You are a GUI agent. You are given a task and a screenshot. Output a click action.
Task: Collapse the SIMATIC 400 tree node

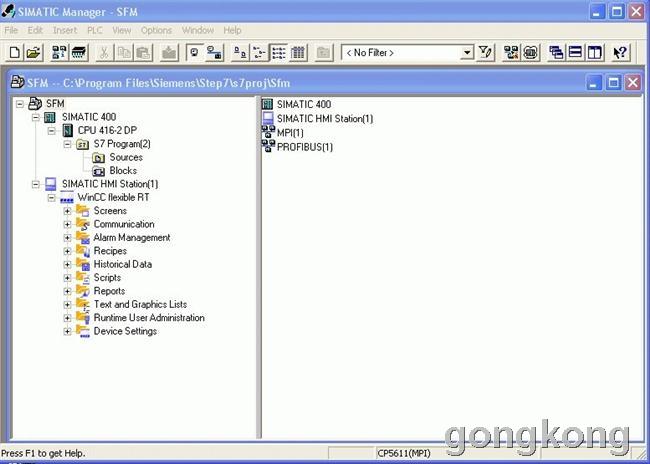point(36,117)
